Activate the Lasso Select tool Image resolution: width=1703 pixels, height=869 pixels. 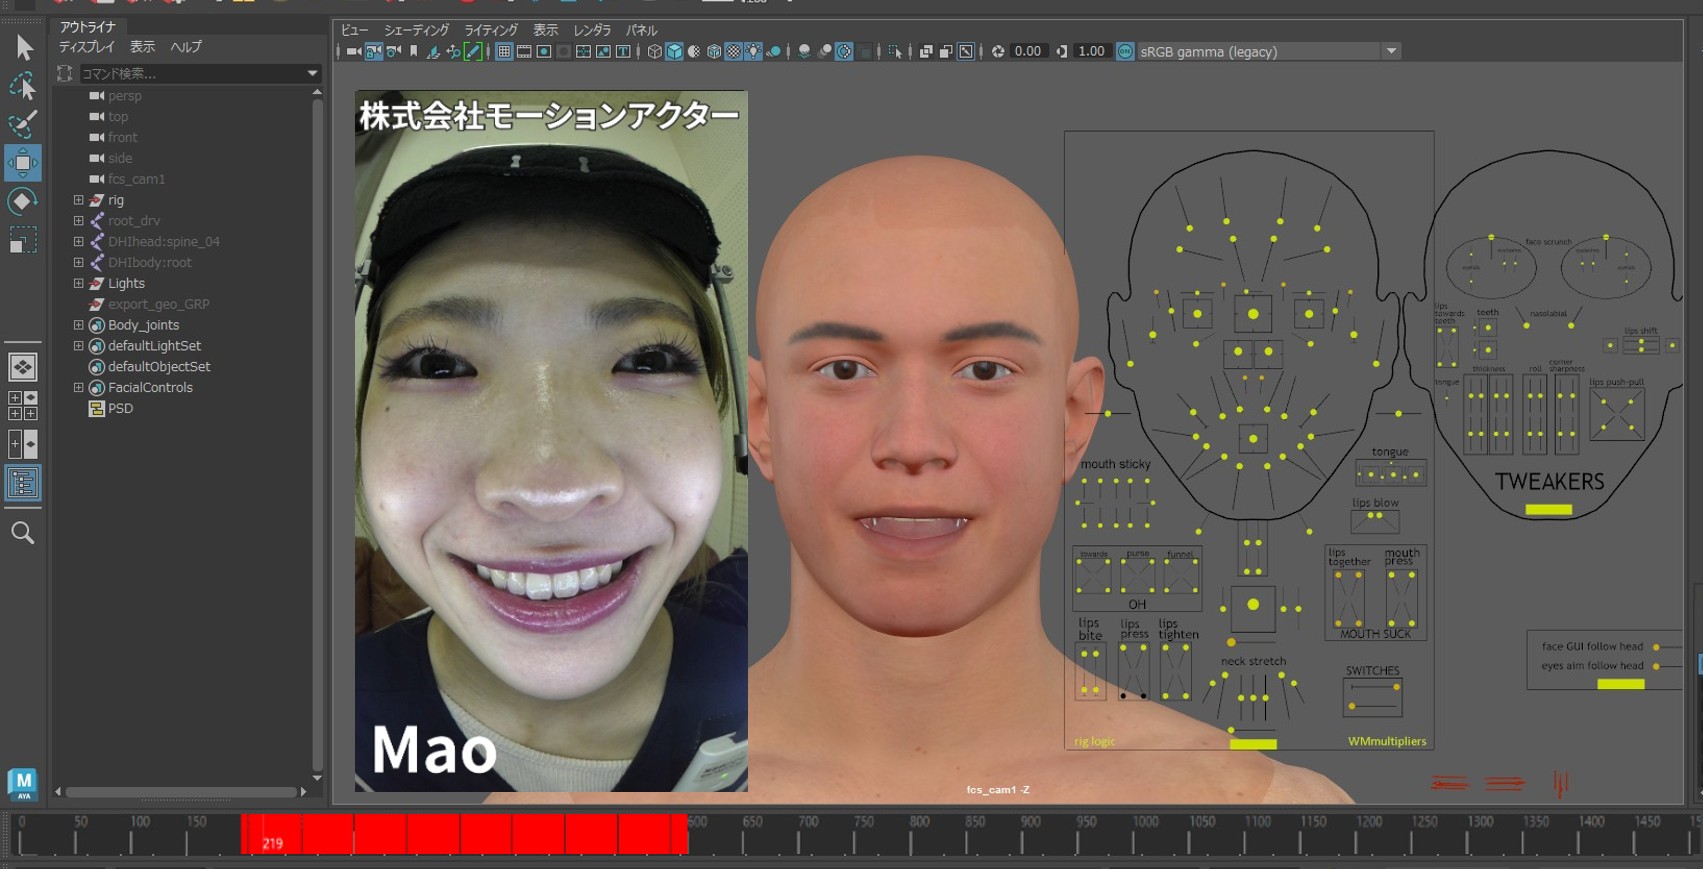pos(23,87)
